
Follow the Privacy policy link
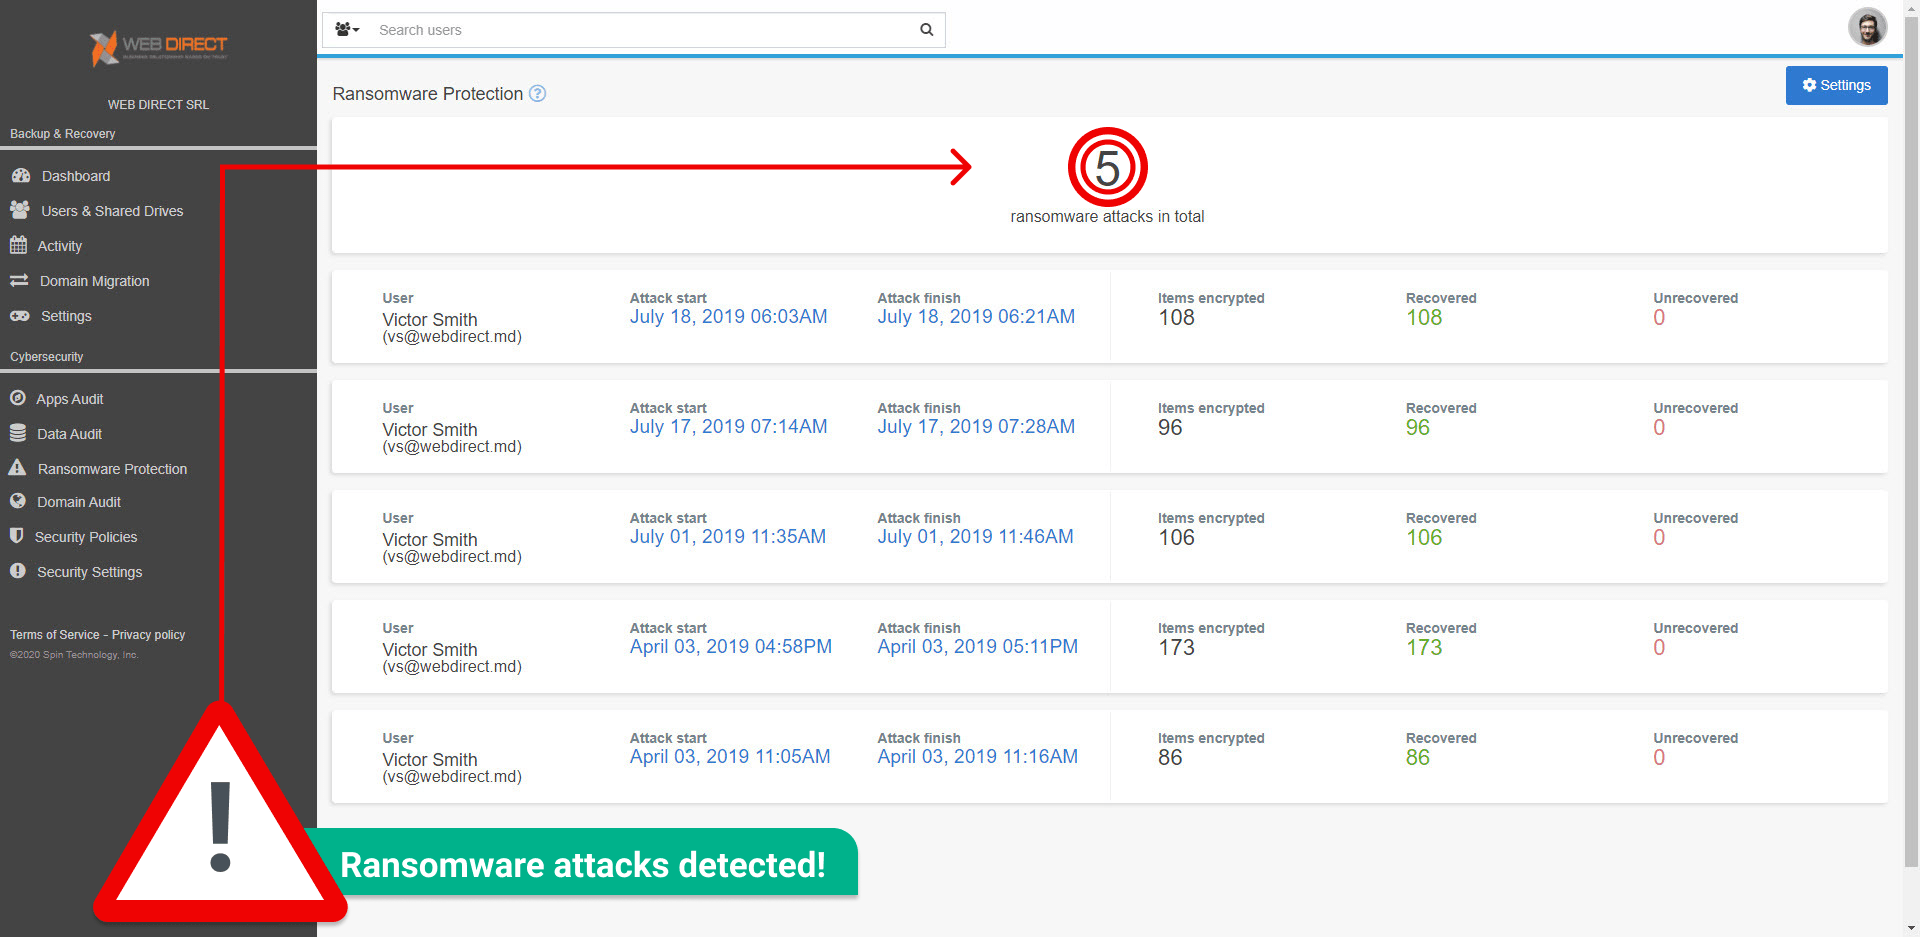[x=148, y=635]
